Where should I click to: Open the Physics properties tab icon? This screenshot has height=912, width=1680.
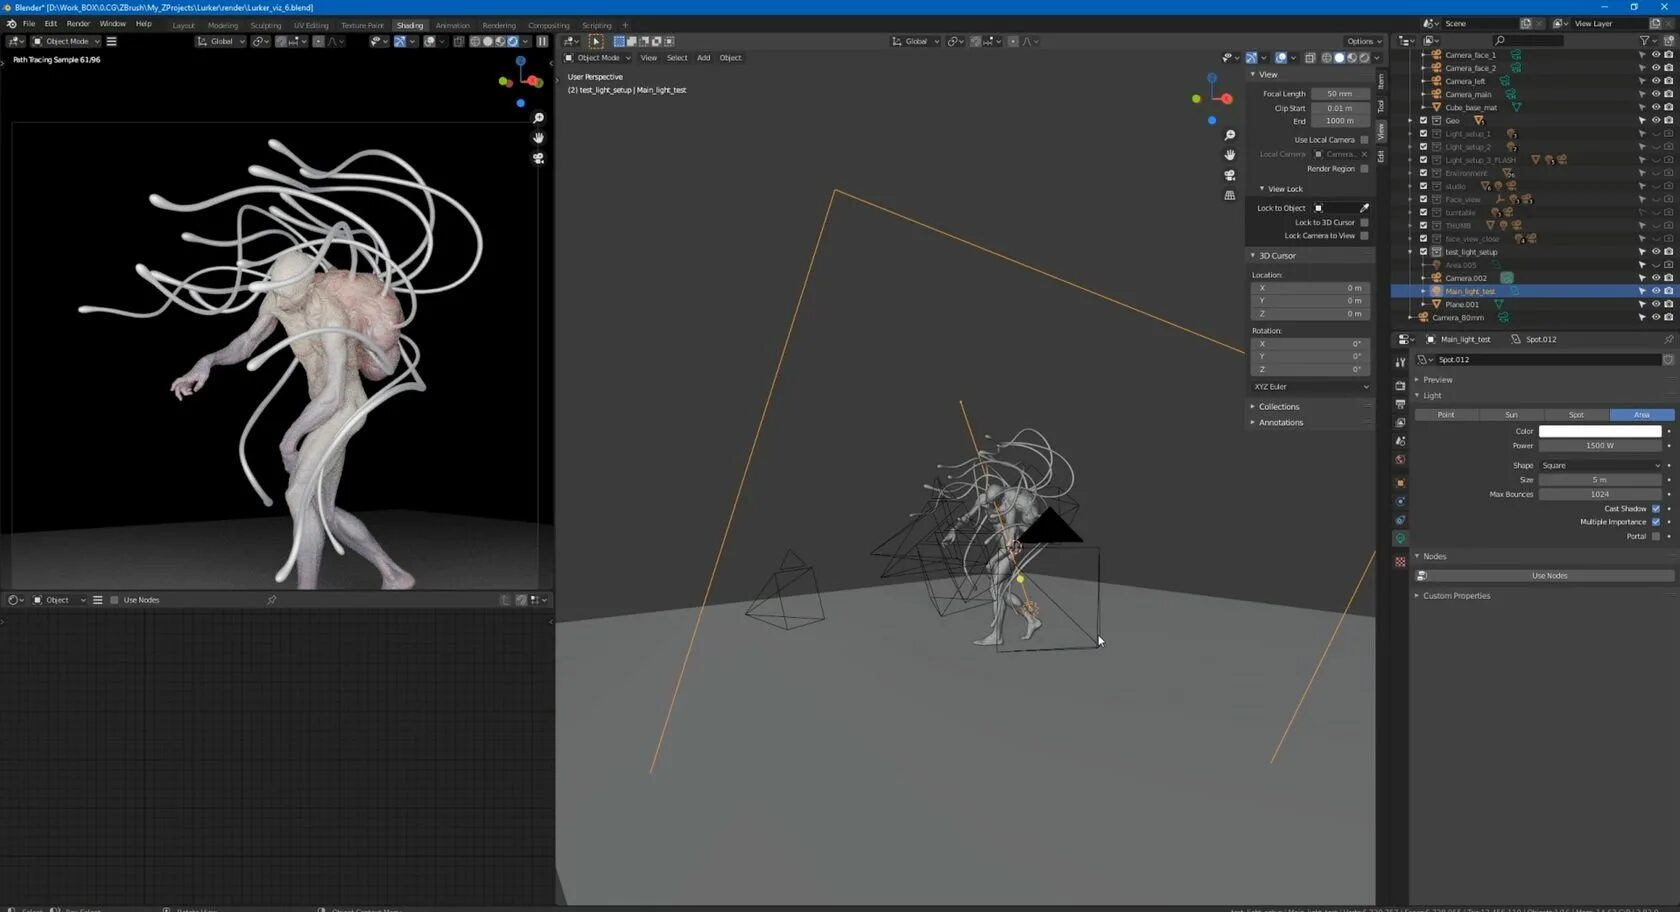1400,501
